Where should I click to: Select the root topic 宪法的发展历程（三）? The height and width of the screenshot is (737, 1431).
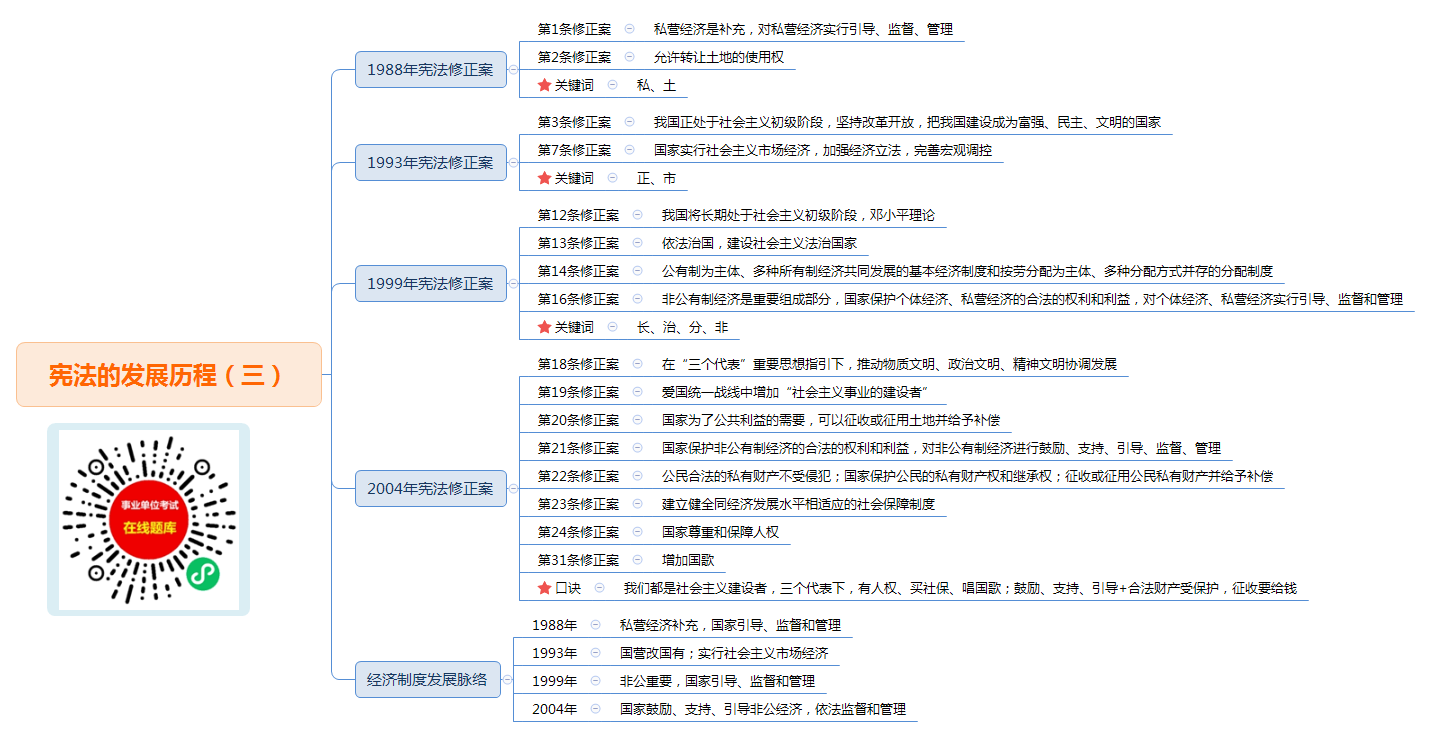pos(169,375)
